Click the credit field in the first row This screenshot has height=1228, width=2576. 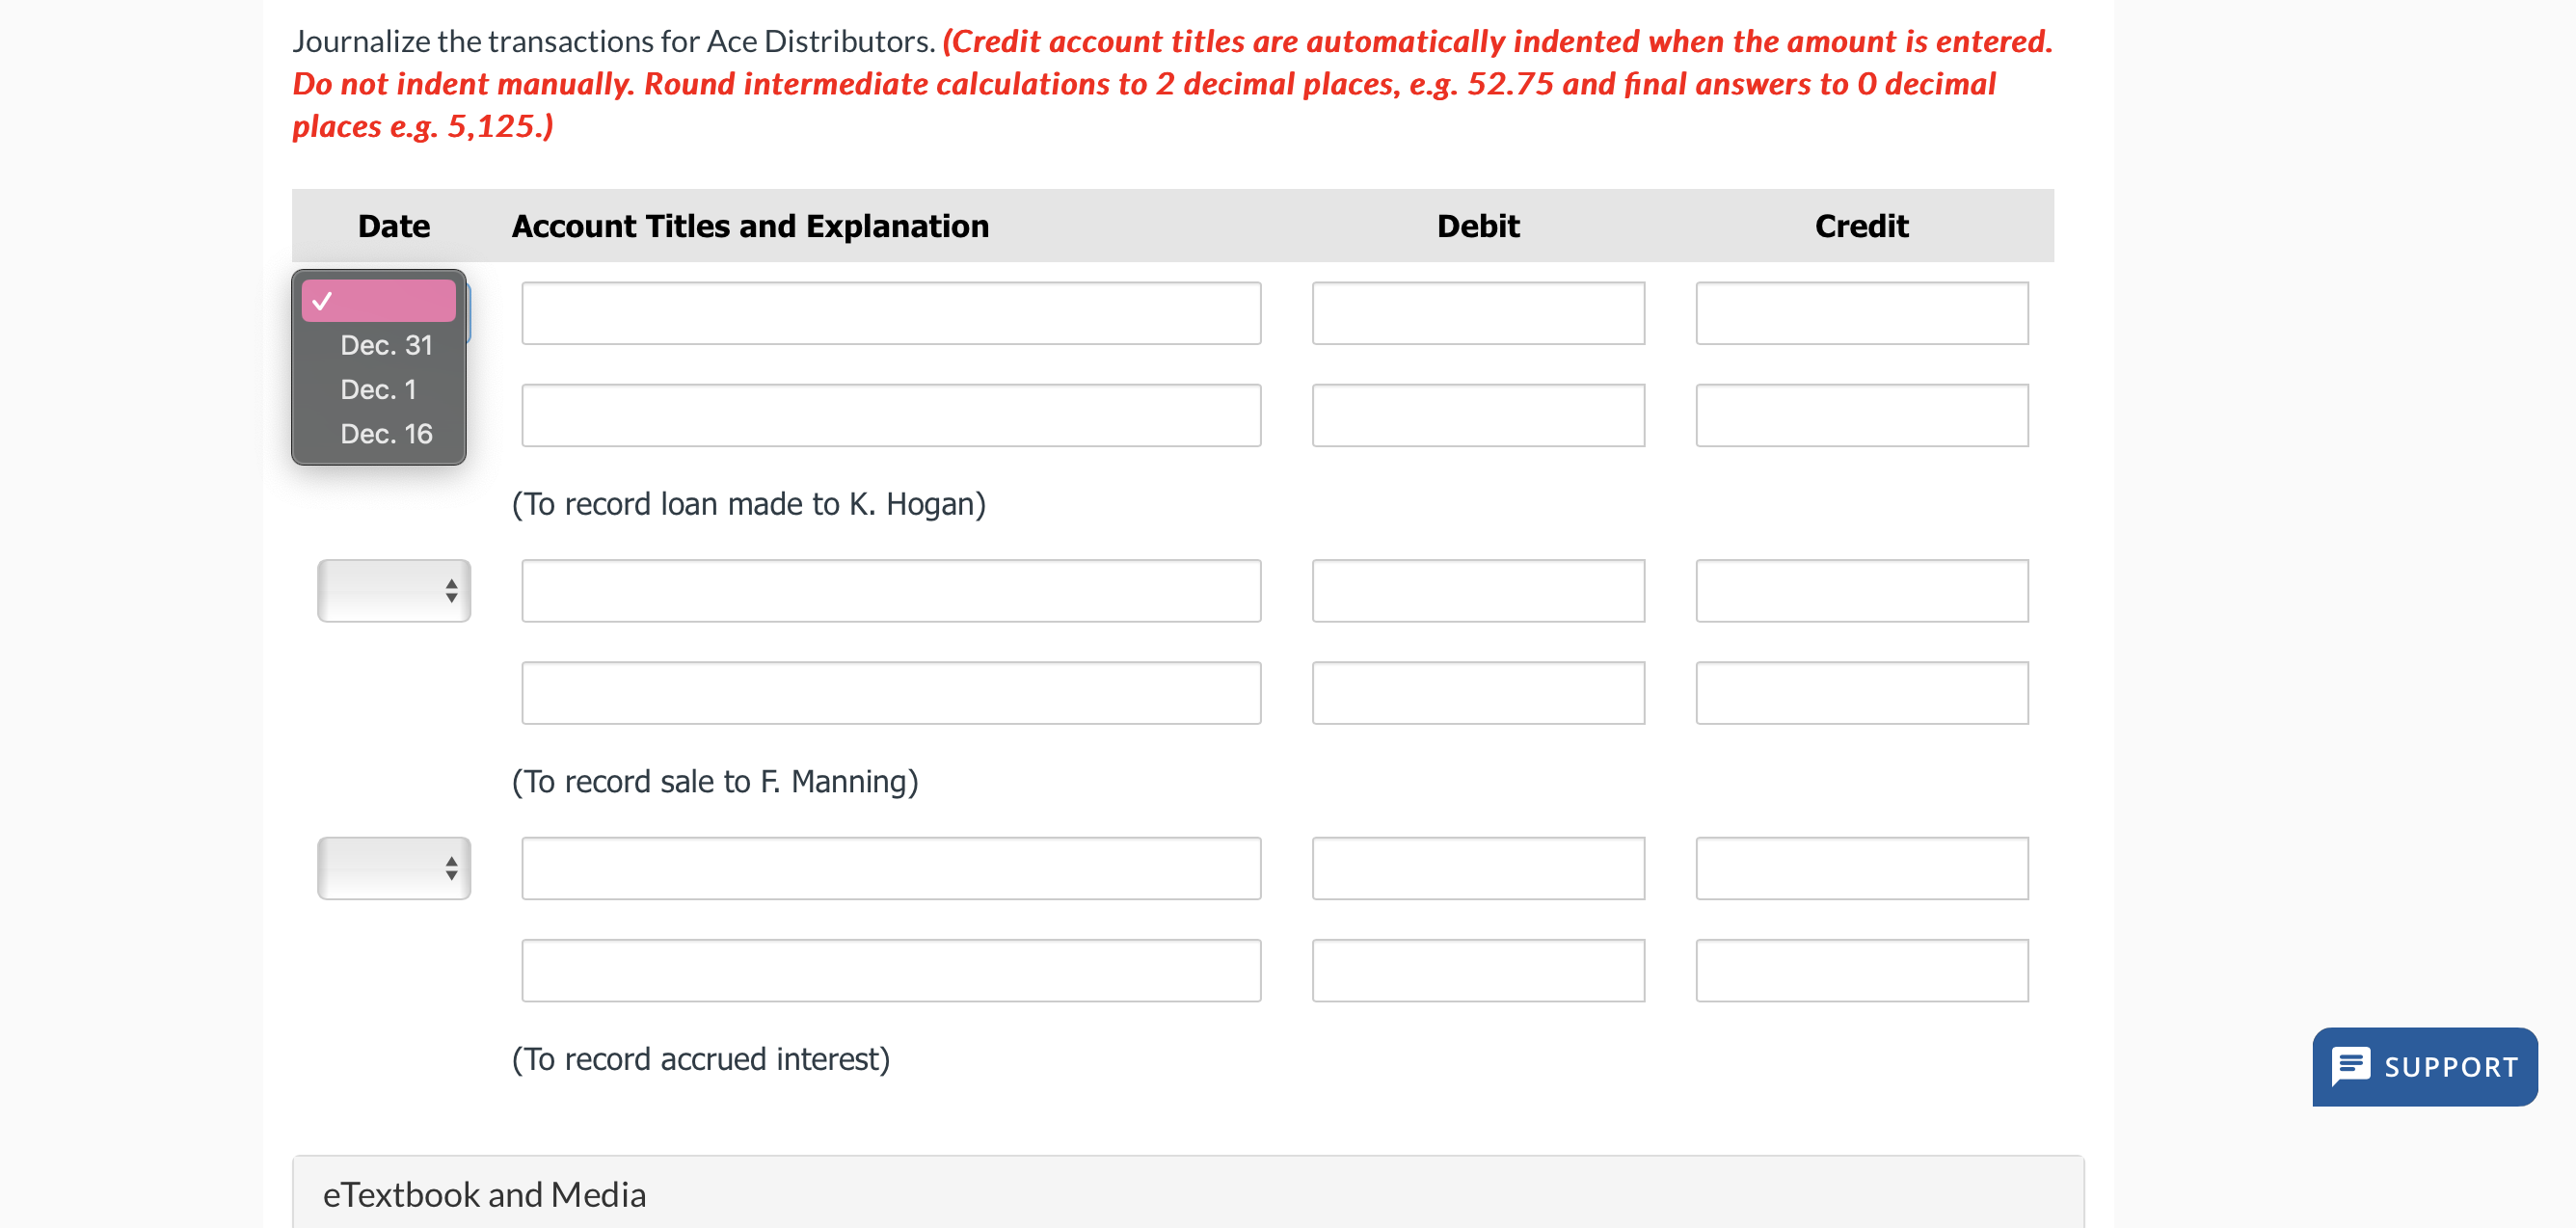[1860, 313]
